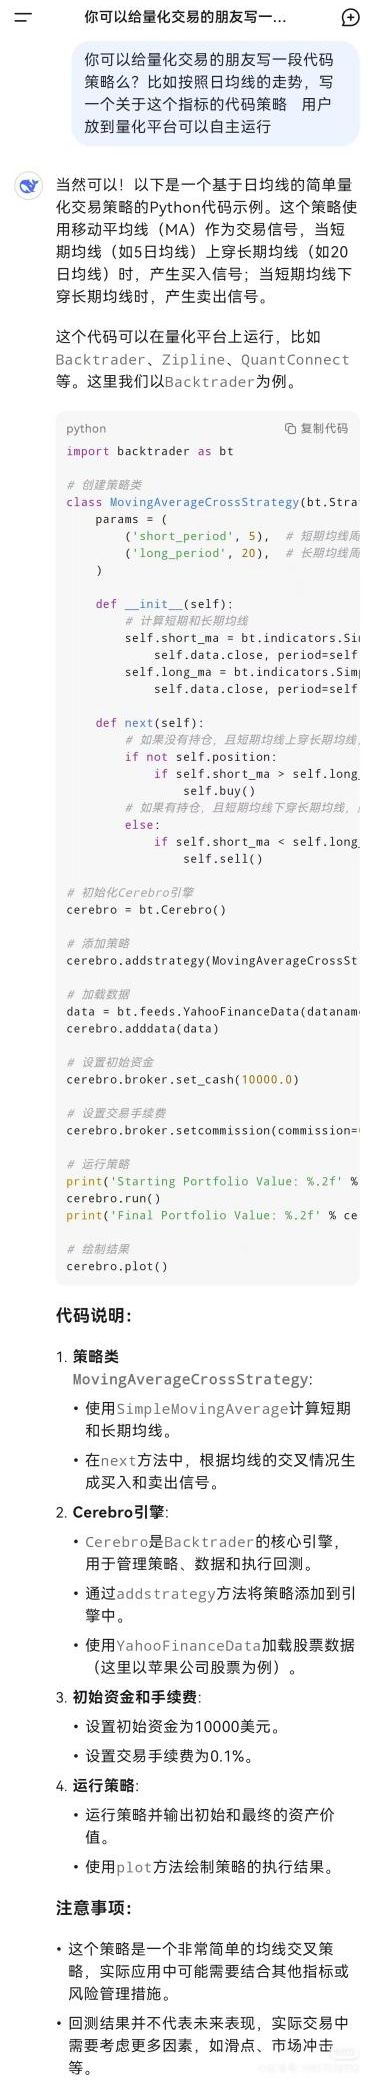Tap the class MovingAverageCrossStrategy code line
The width and height of the screenshot is (375, 2082).
click(x=212, y=502)
